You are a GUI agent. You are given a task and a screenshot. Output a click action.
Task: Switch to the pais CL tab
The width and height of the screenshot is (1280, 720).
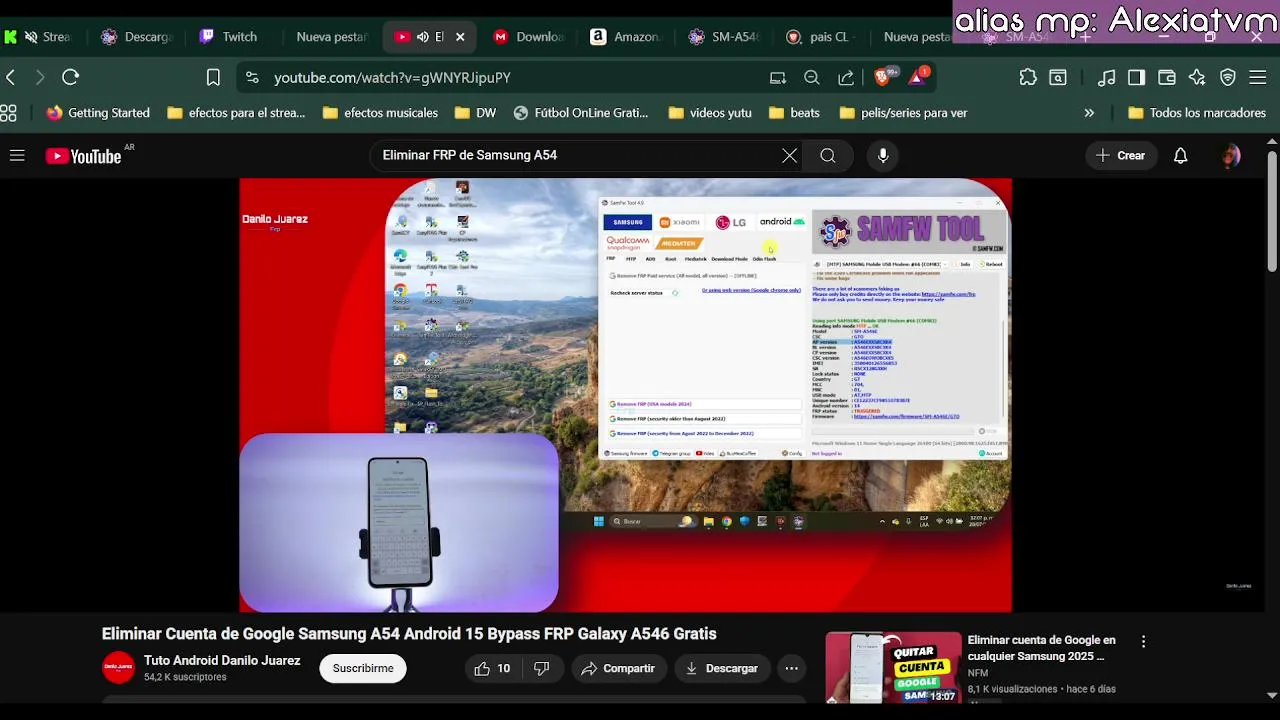(820, 37)
